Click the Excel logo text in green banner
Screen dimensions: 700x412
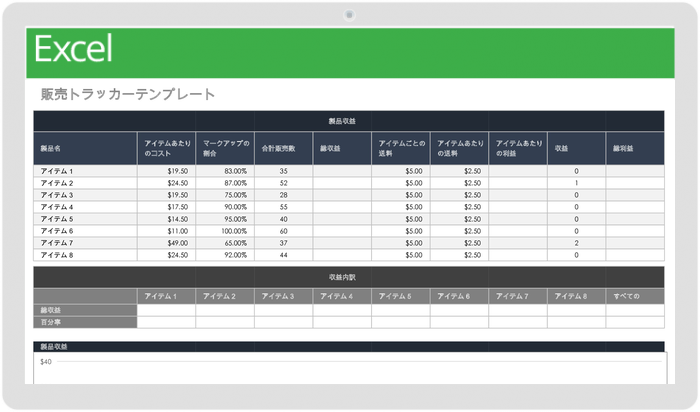click(x=73, y=49)
